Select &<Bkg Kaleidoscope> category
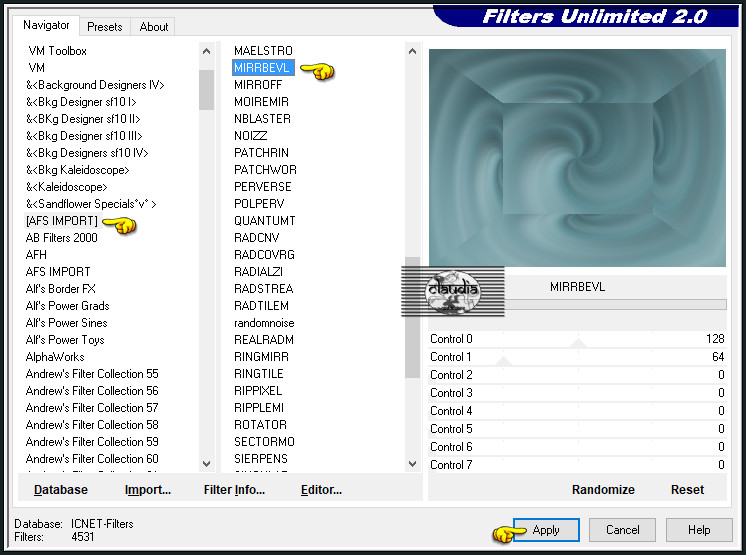This screenshot has height=555, width=746. click(78, 170)
